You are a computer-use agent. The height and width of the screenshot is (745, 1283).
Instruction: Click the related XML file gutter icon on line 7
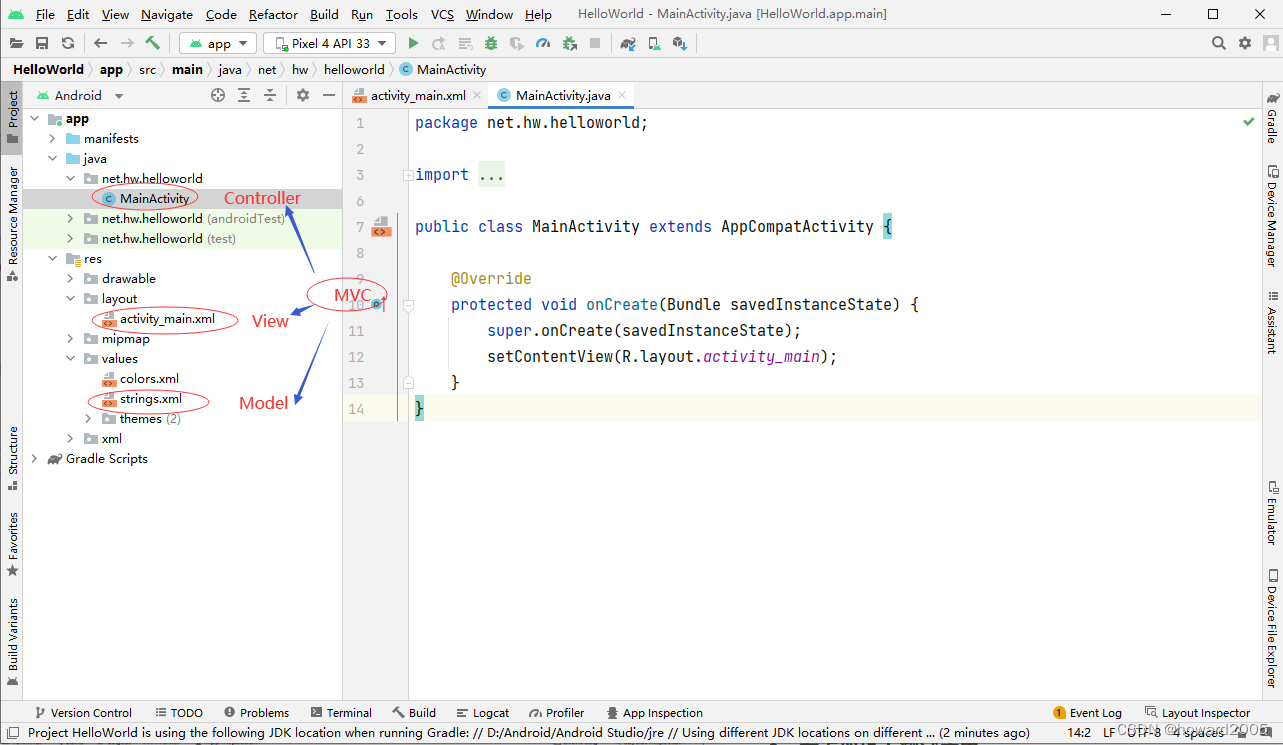380,226
